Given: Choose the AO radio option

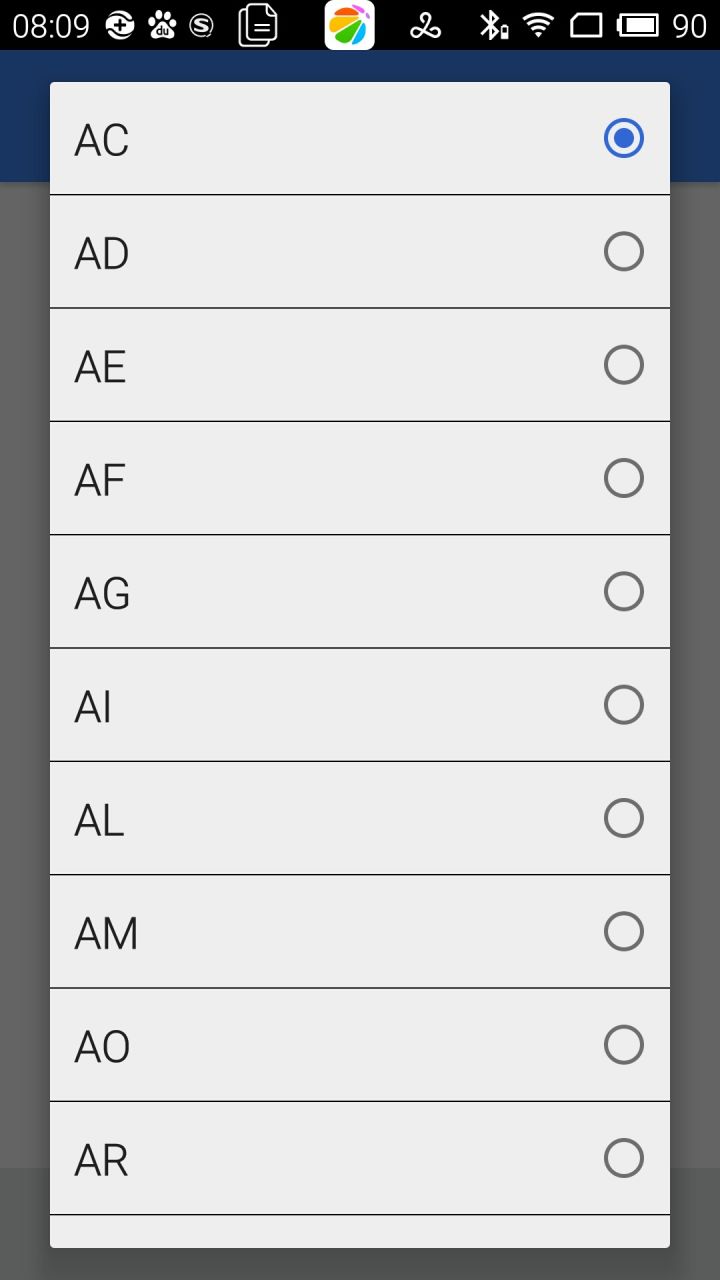Looking at the screenshot, I should pos(624,1045).
